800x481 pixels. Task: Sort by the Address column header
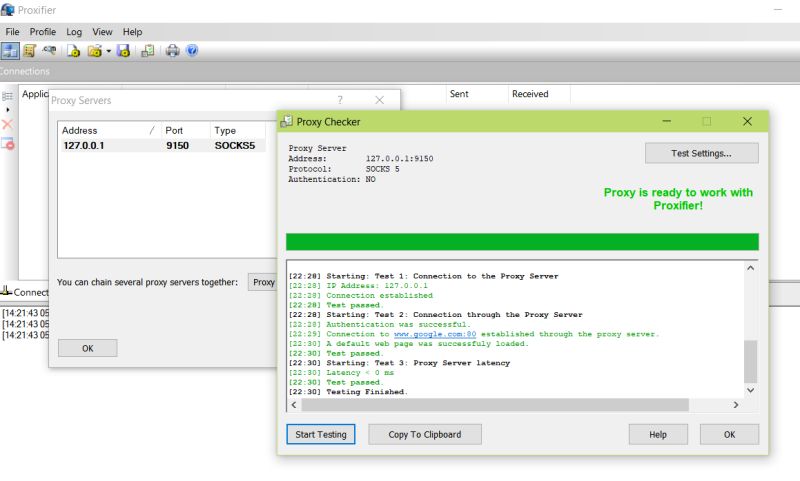(x=109, y=131)
